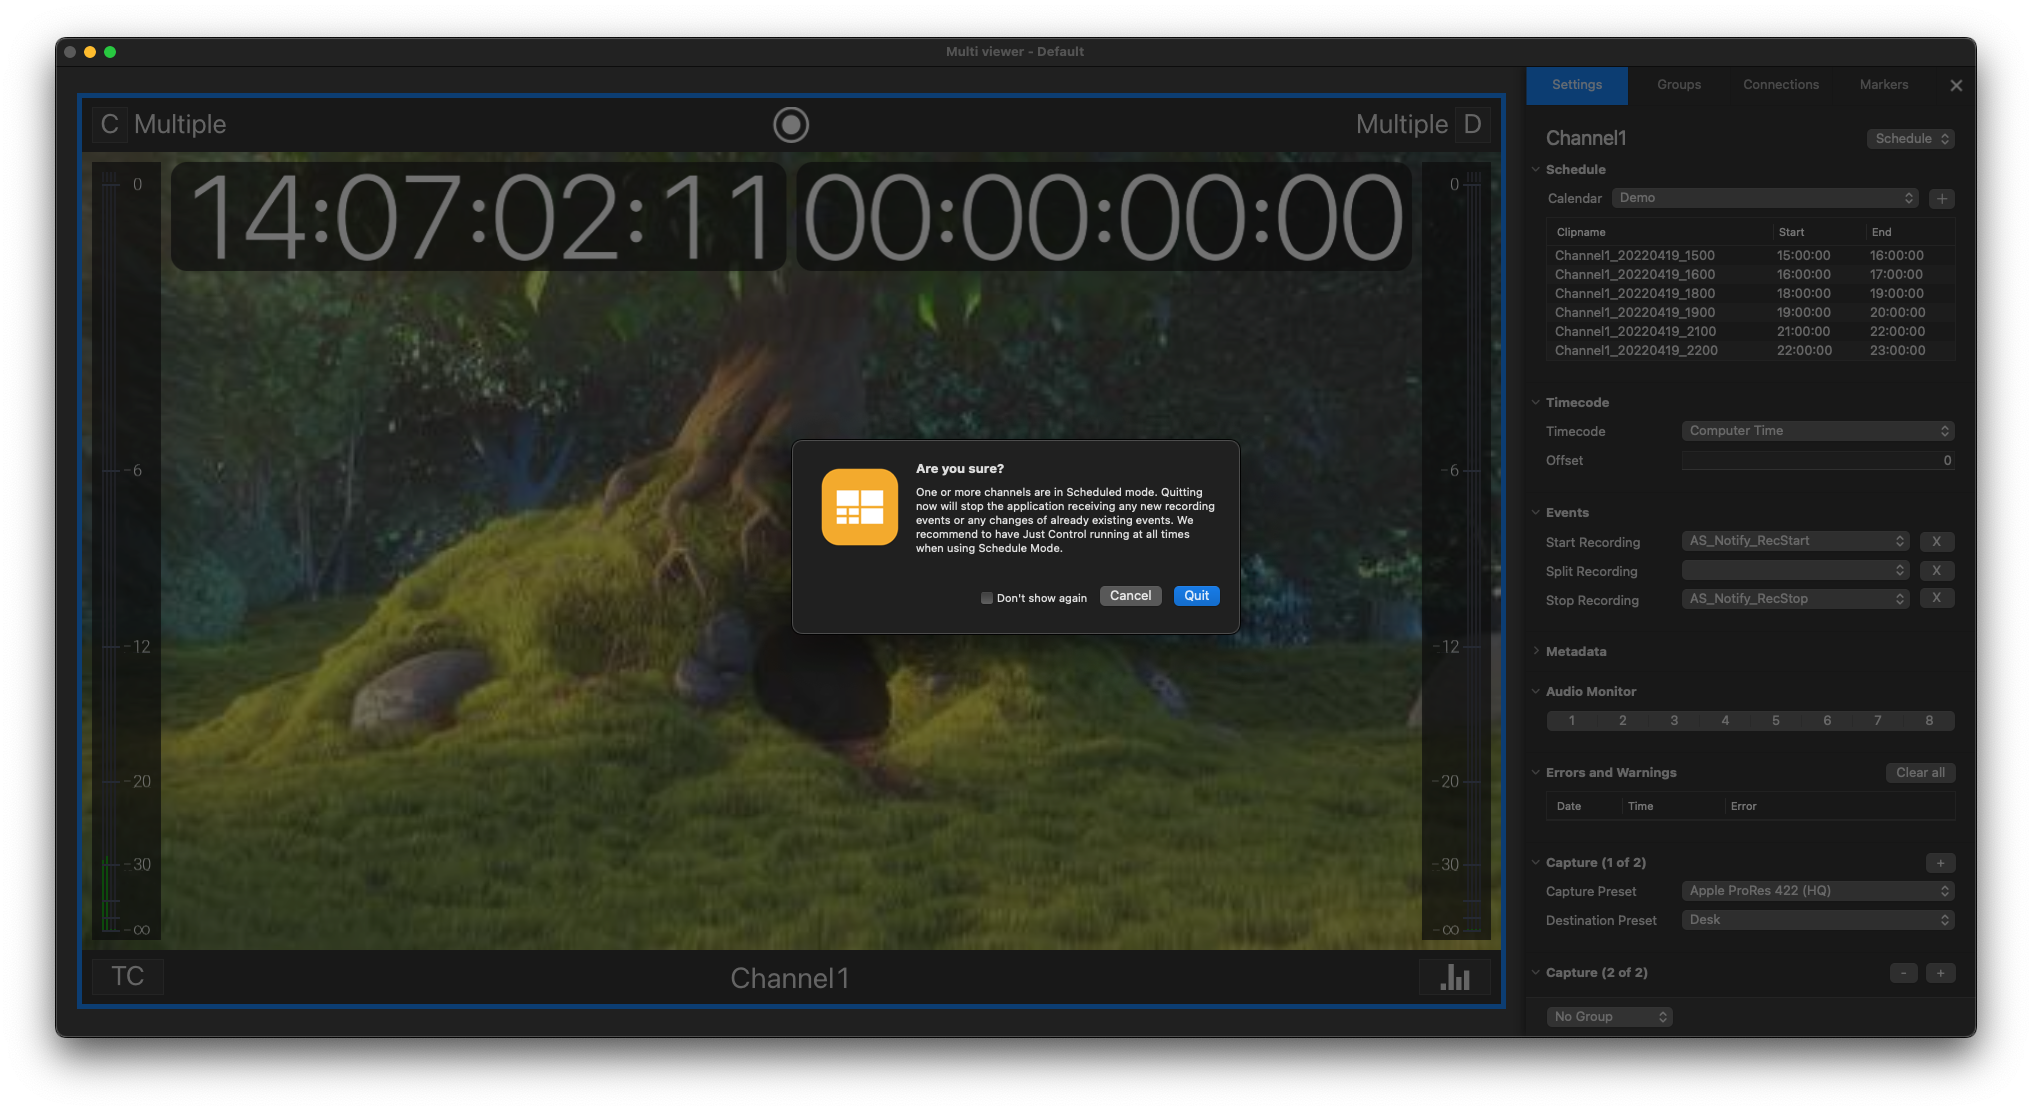This screenshot has height=1111, width=2032.
Task: Open the No Group dropdown
Action: click(x=1609, y=1016)
